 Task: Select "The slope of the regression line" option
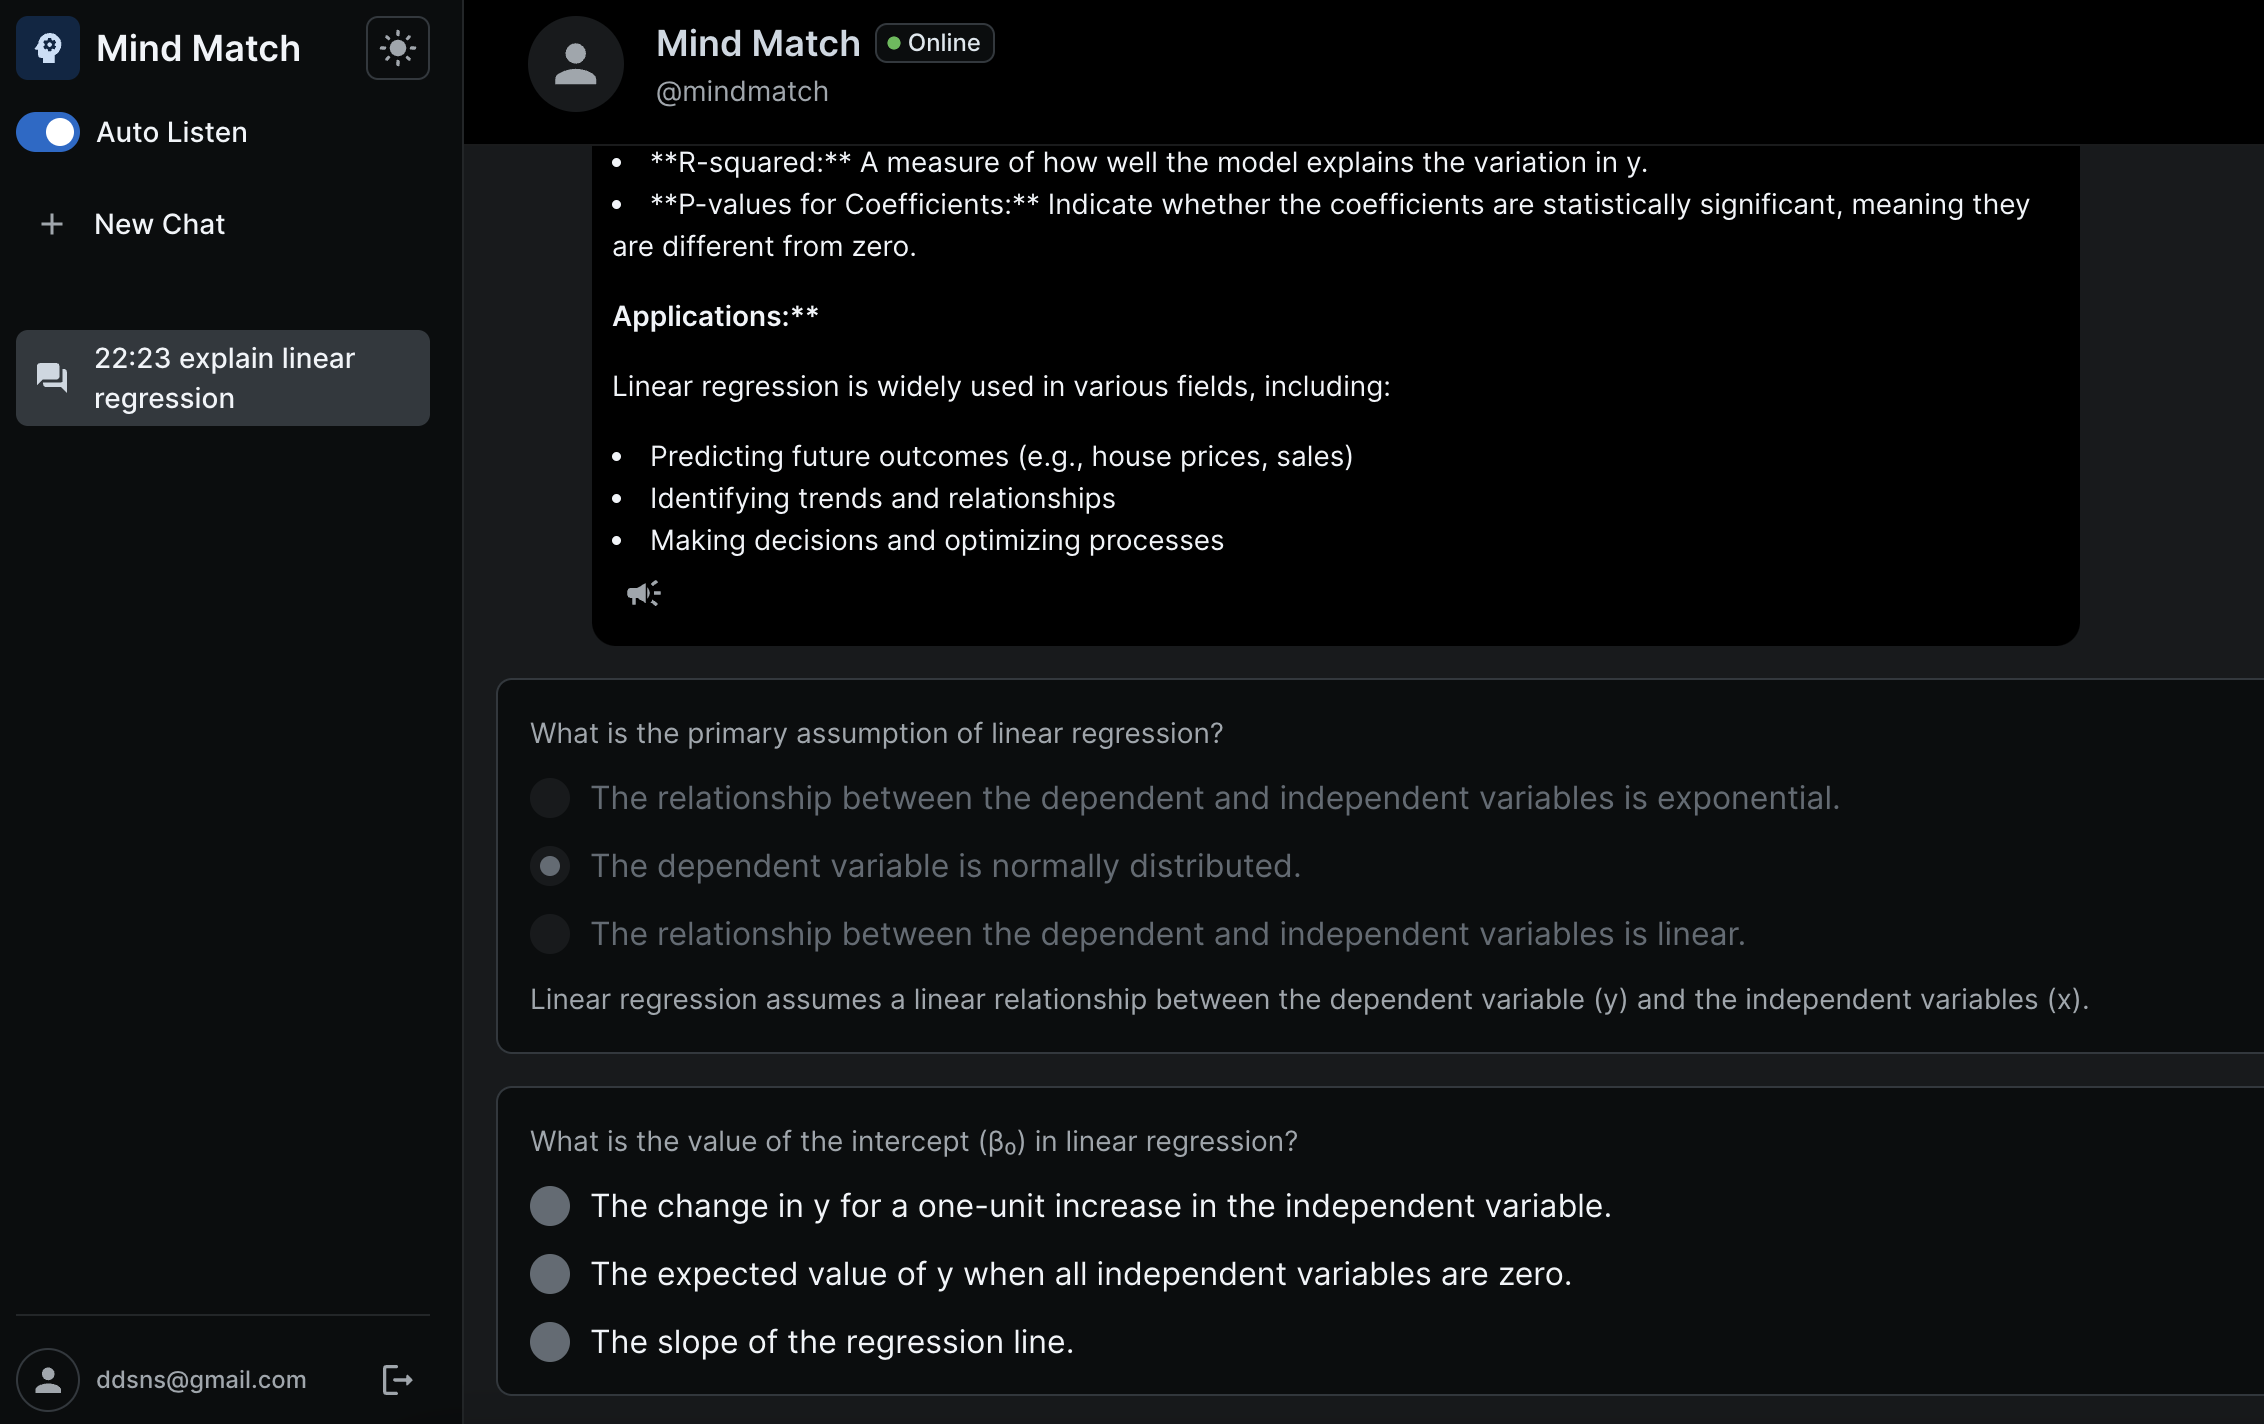tap(550, 1342)
